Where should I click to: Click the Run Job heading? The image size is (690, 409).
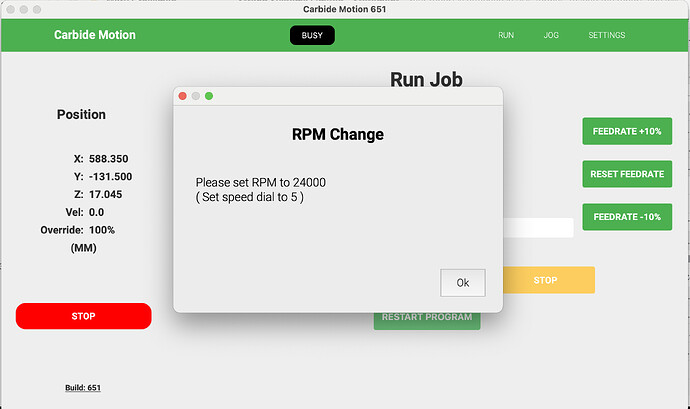(426, 80)
